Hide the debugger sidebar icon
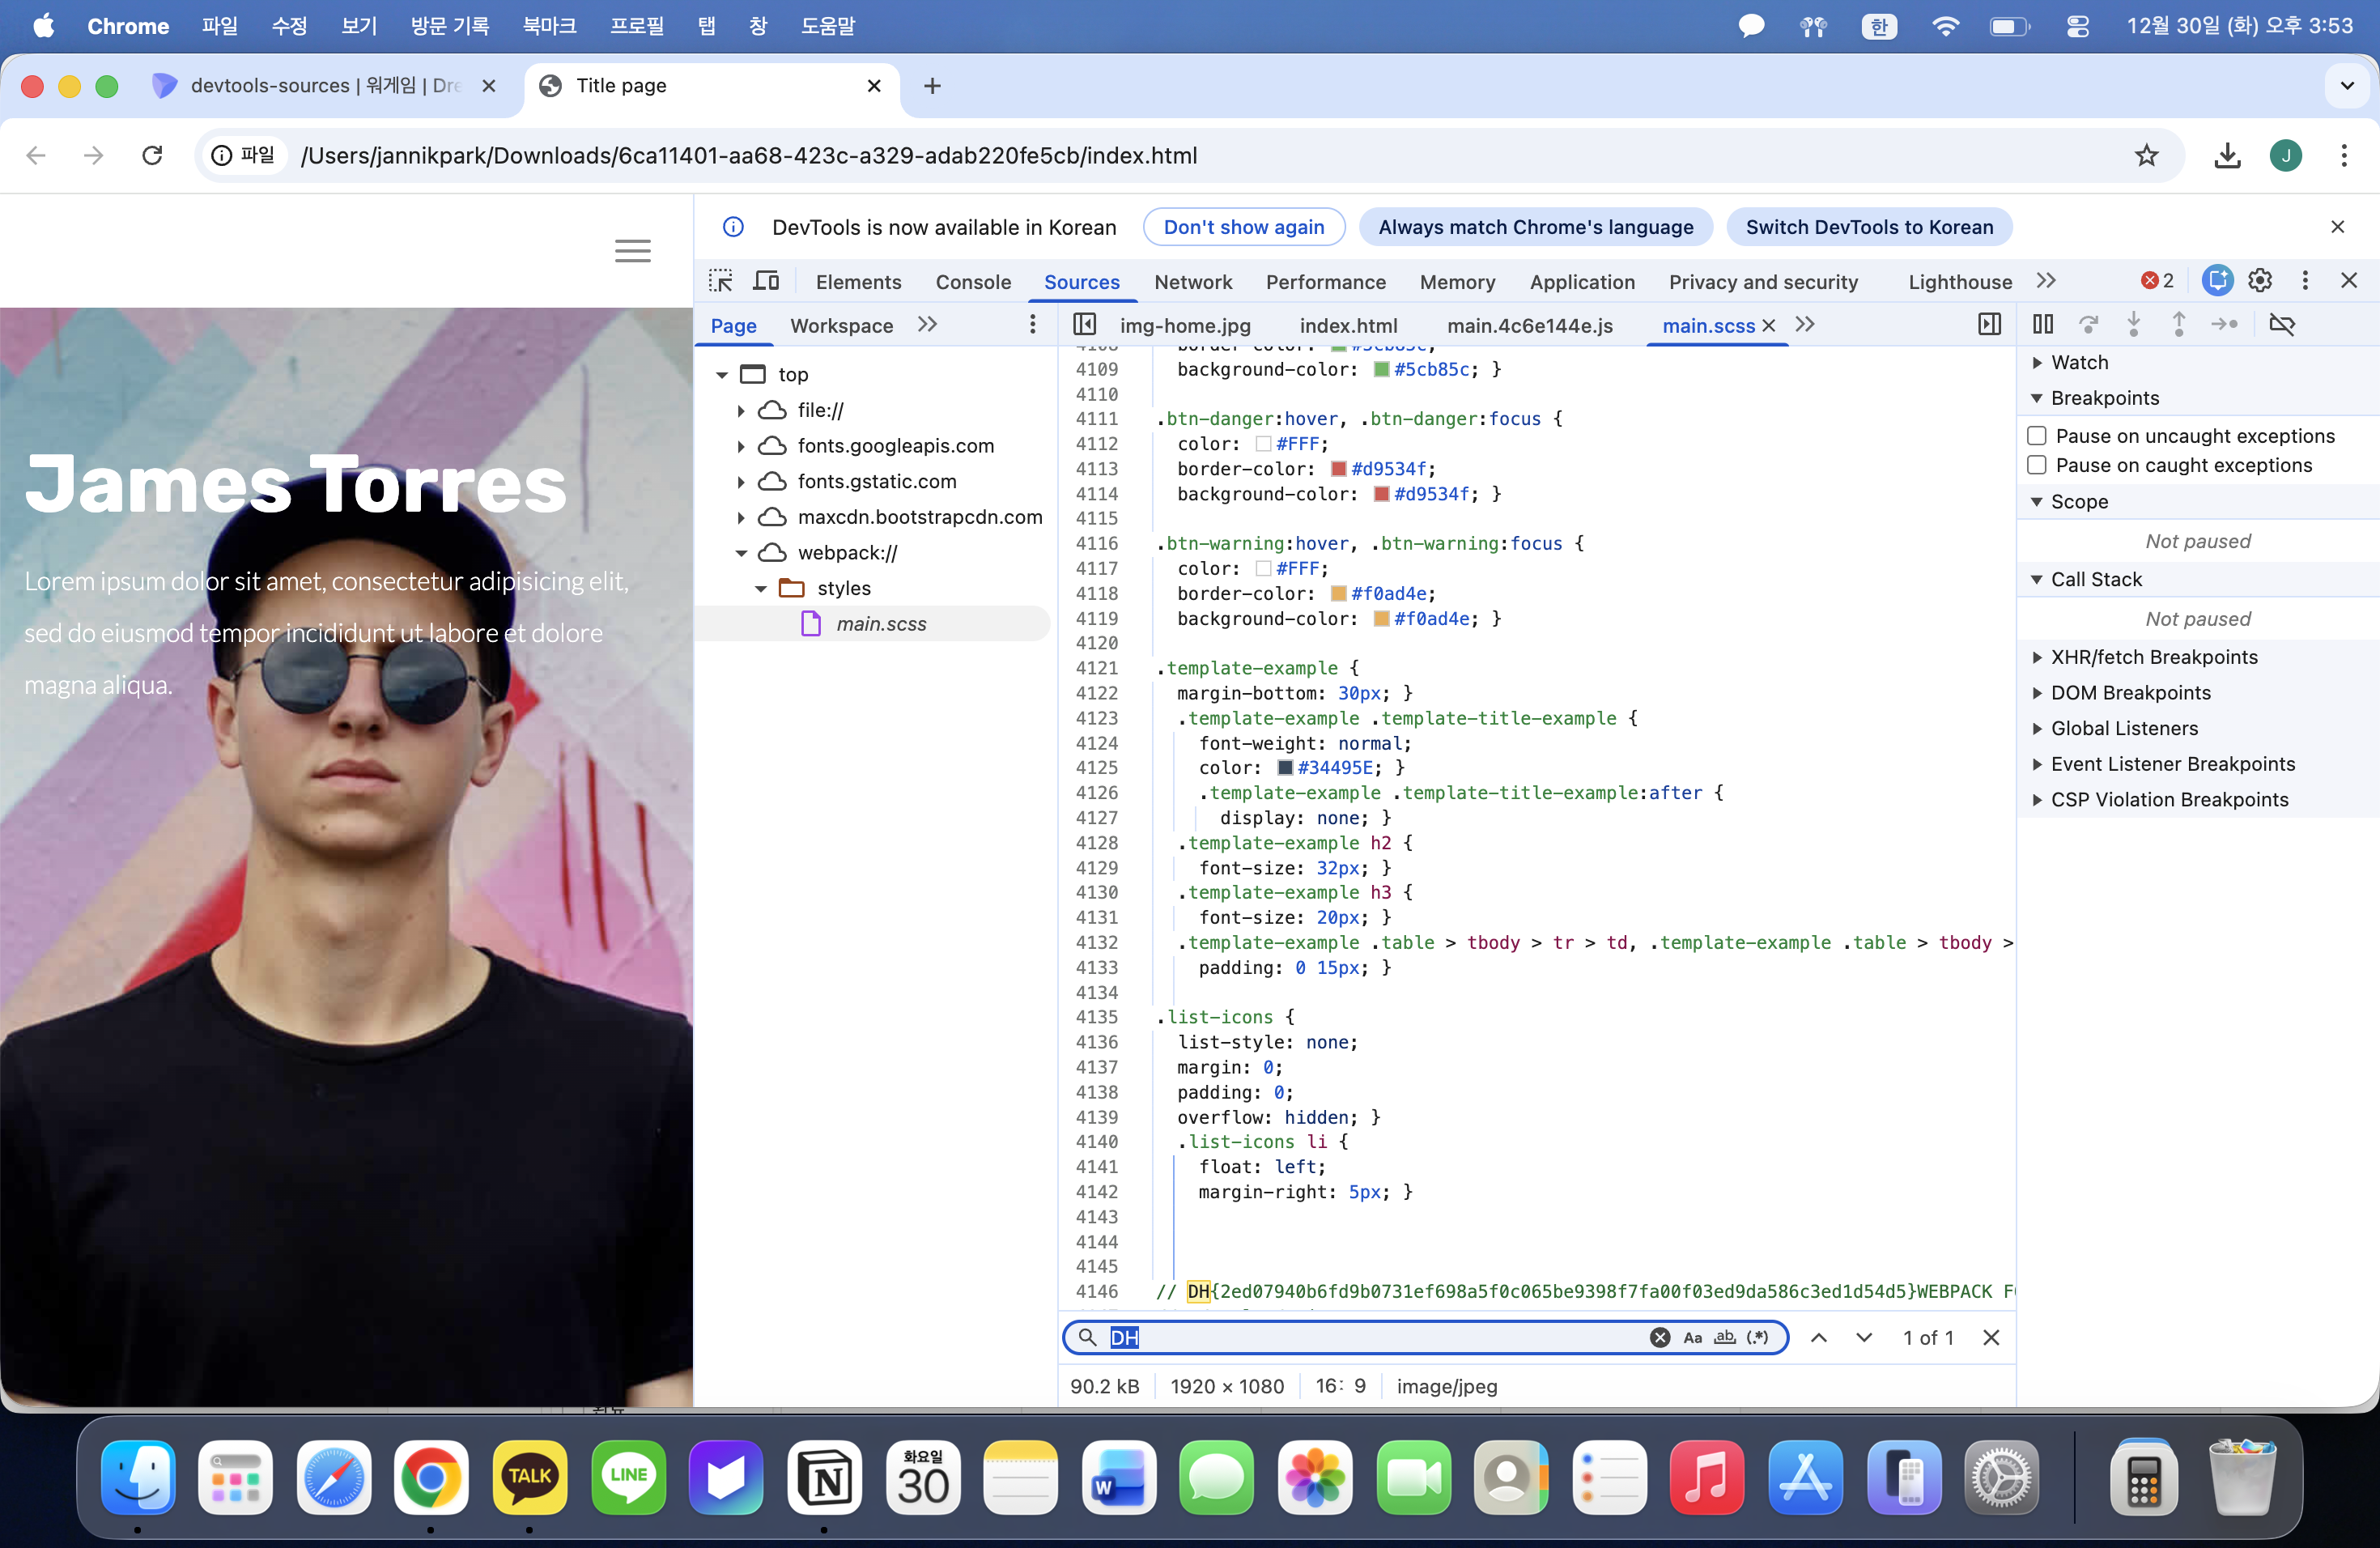Screen dimensions: 2380x1548 pos(1989,324)
